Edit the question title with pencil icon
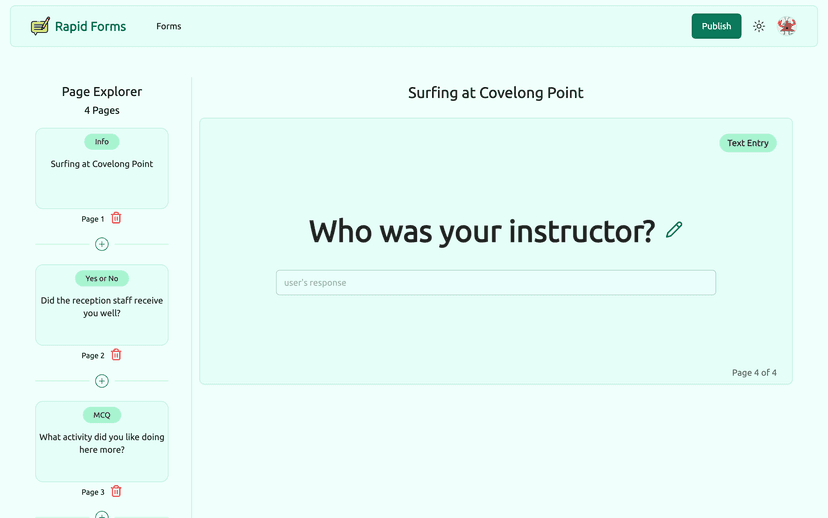The height and width of the screenshot is (518, 828). tap(674, 230)
